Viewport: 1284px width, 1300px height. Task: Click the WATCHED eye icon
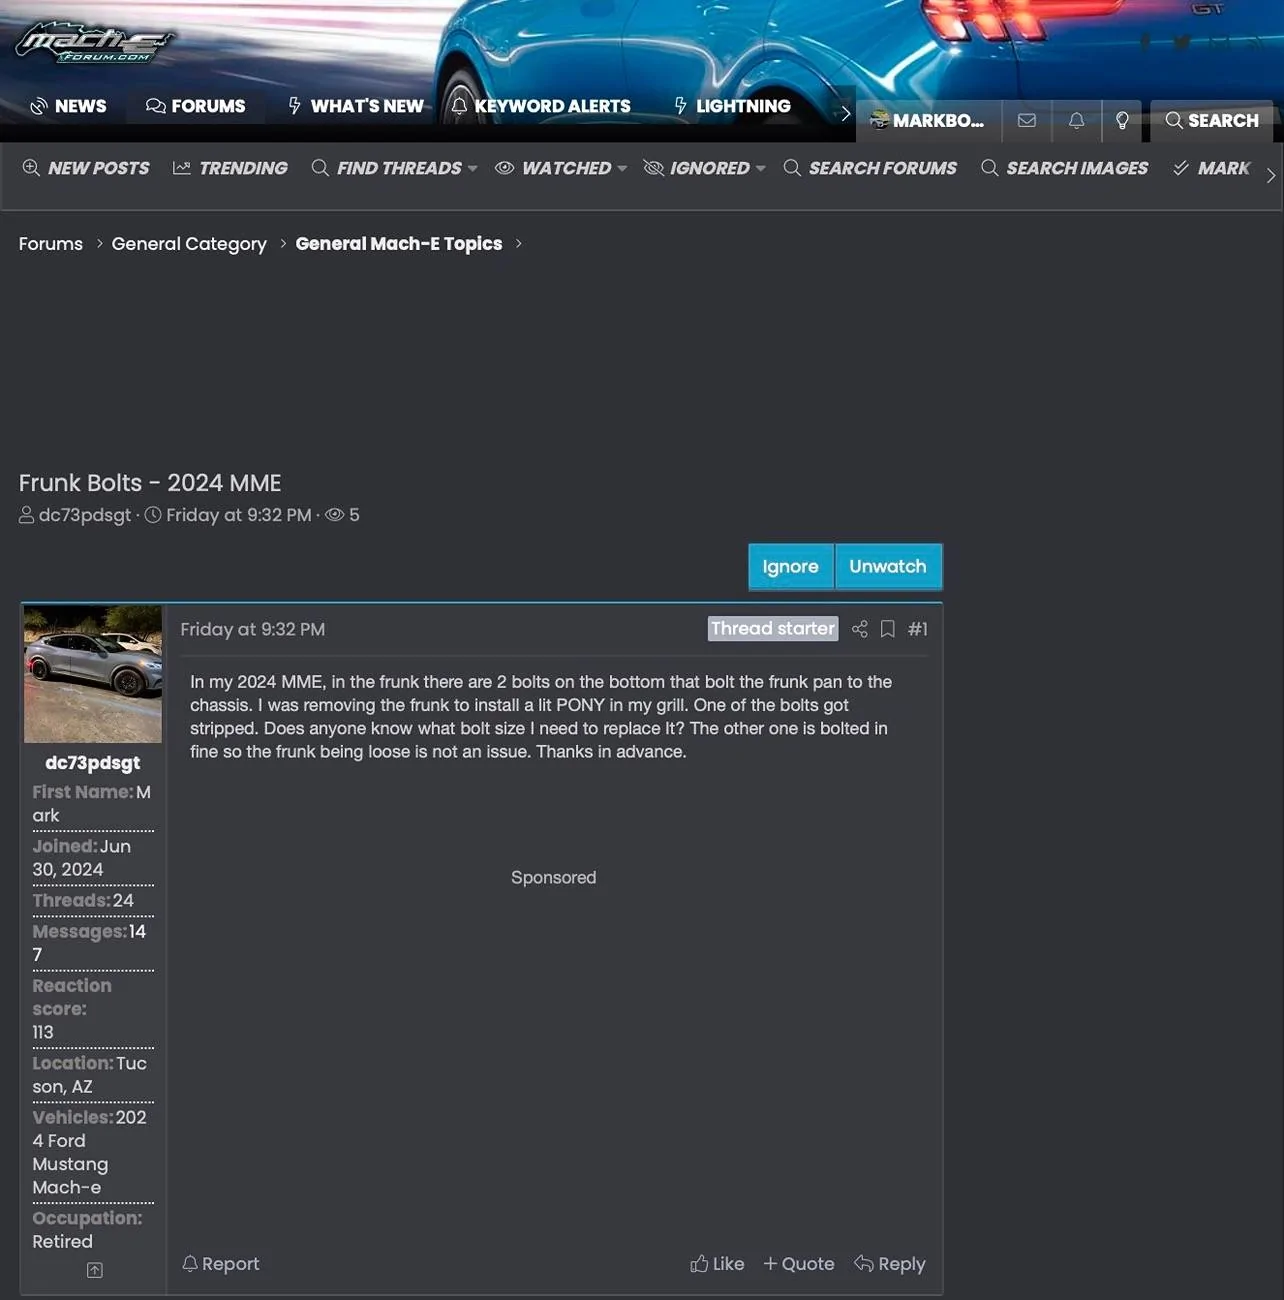[505, 168]
